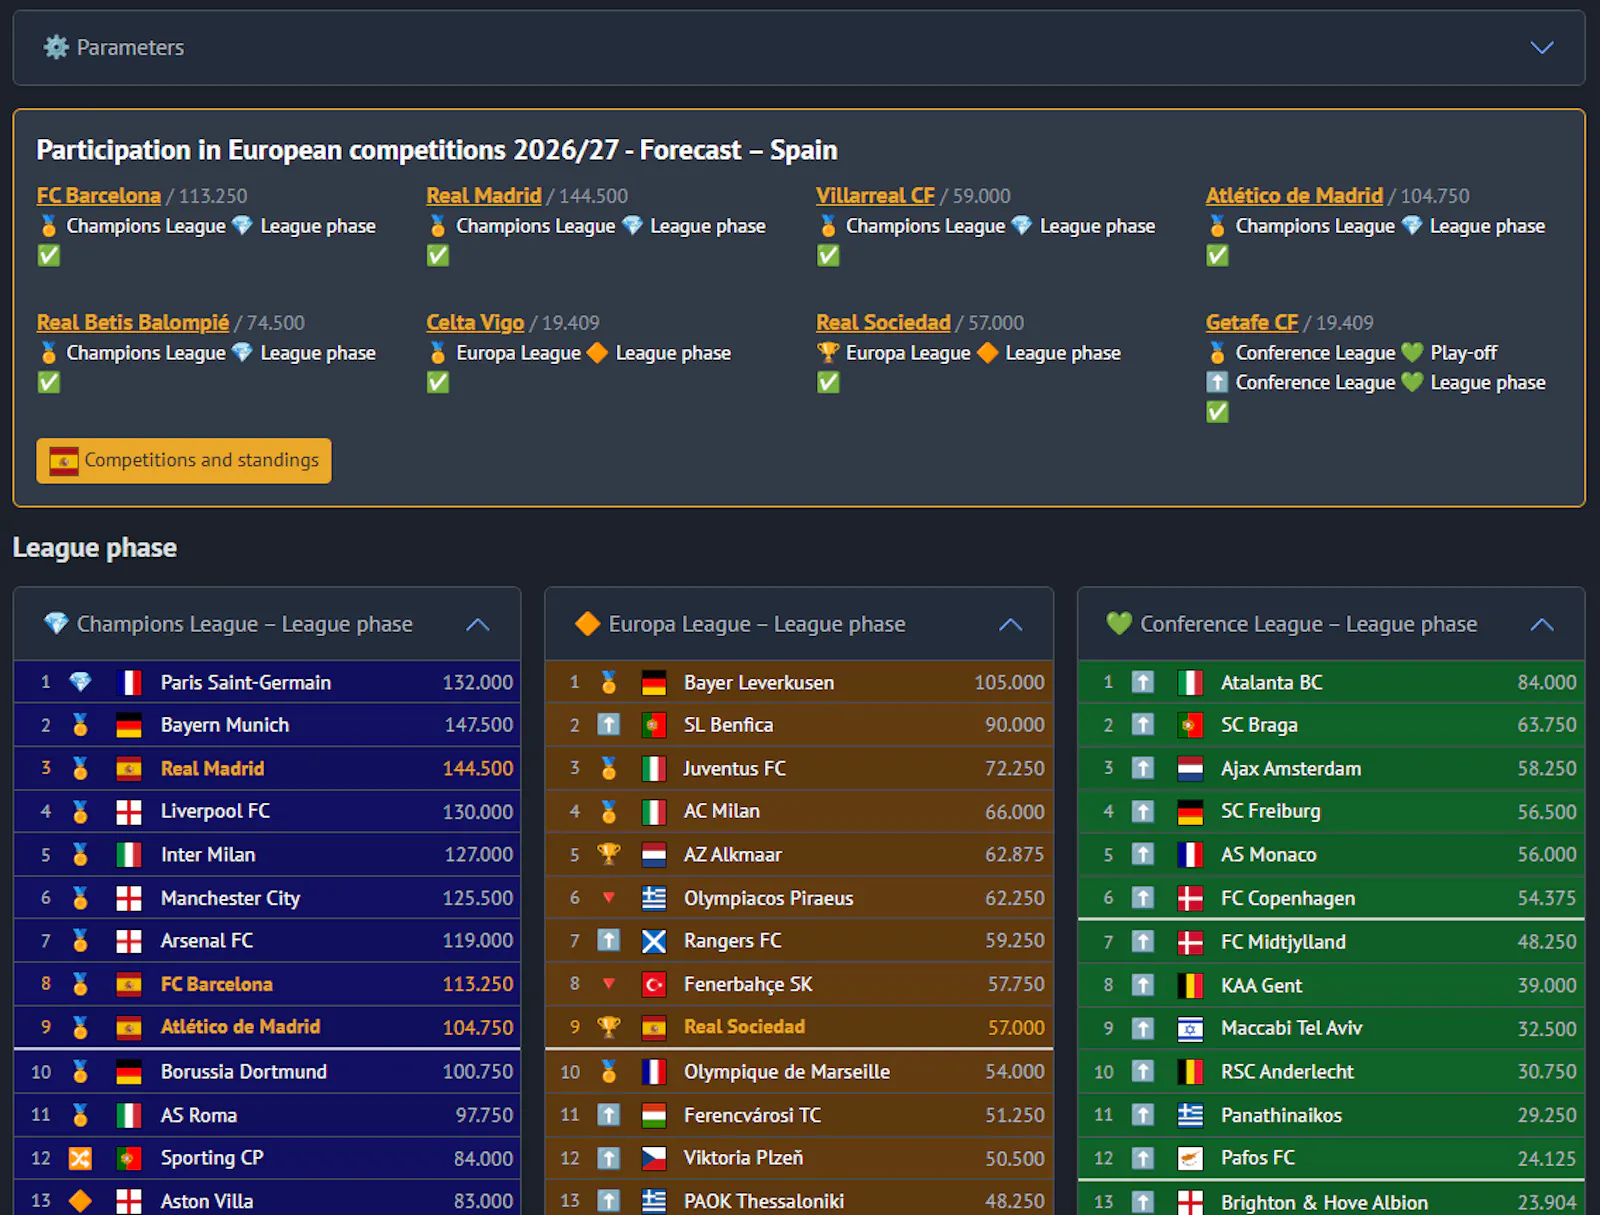This screenshot has width=1600, height=1215.
Task: Collapse Champions League league phase table
Action: coord(478,624)
